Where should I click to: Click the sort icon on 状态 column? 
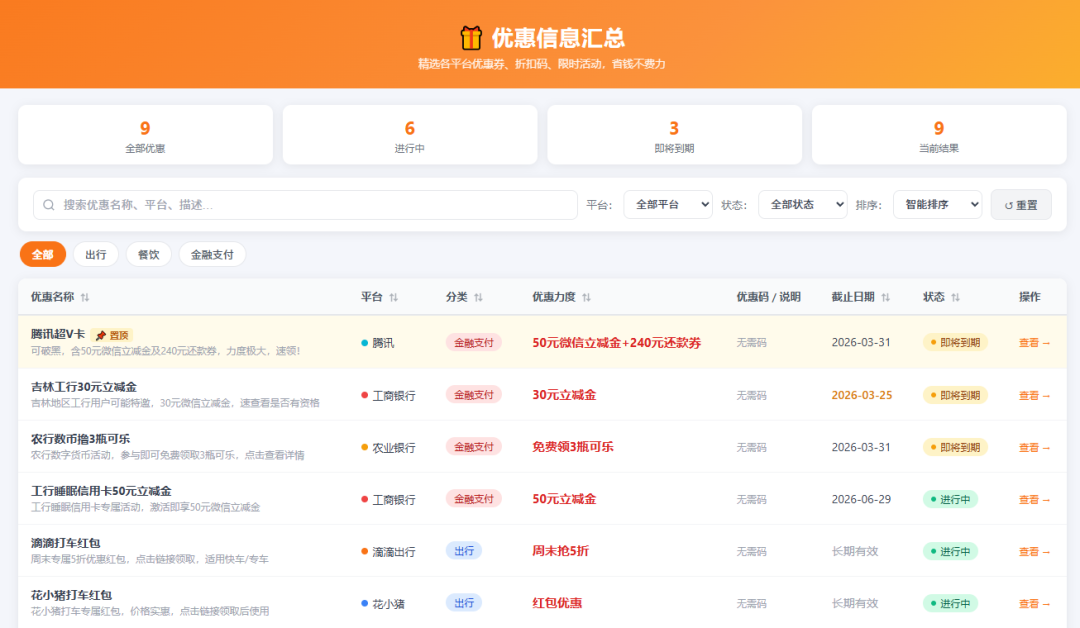coord(956,297)
